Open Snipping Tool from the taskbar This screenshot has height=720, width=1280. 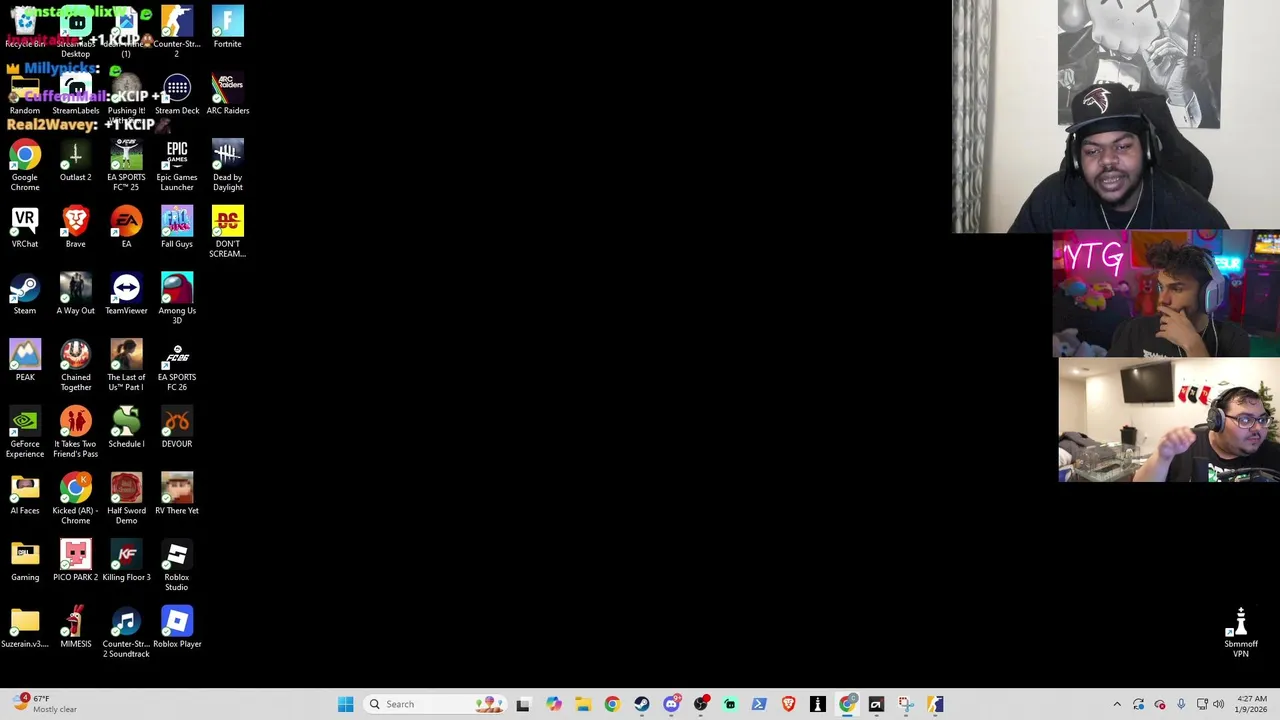906,704
